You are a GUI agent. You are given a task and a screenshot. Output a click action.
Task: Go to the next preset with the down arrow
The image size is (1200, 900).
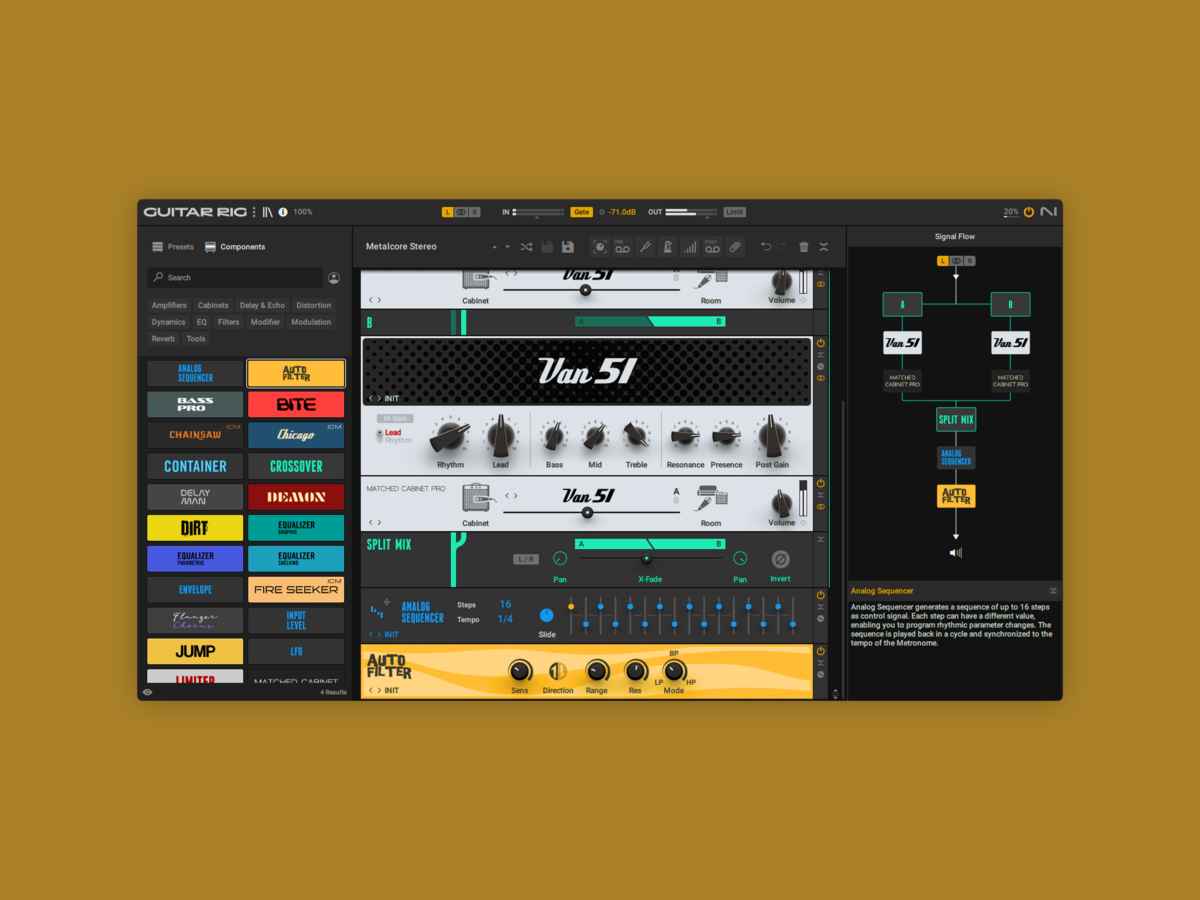[507, 247]
